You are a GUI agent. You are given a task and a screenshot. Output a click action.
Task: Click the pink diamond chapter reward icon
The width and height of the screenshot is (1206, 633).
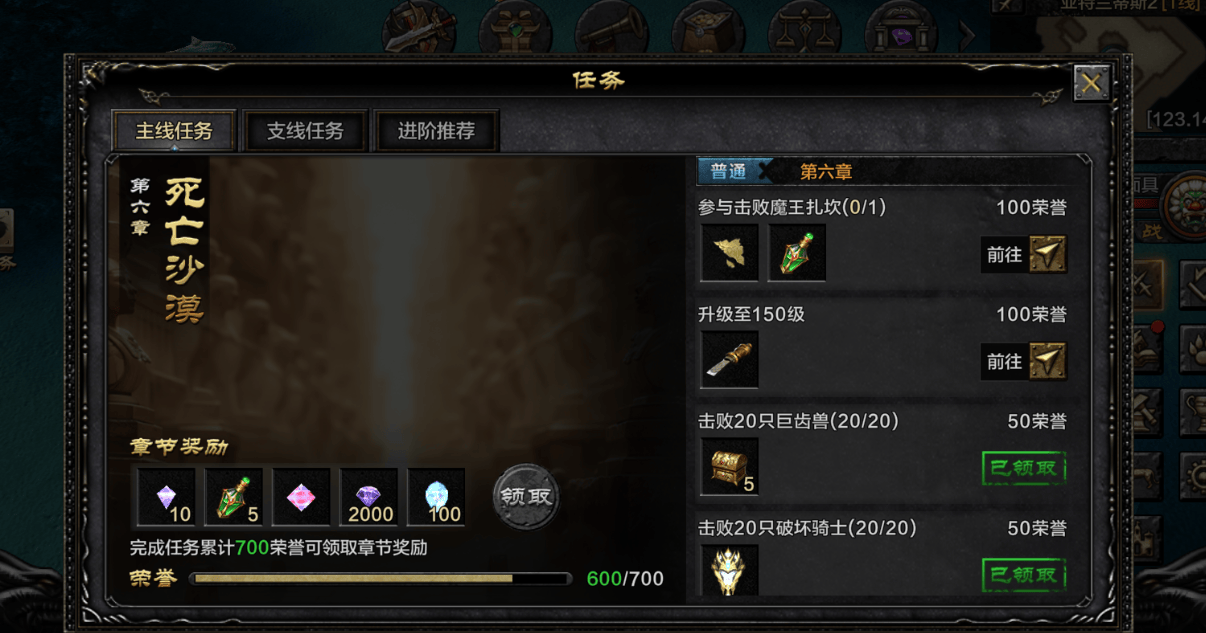click(x=301, y=497)
